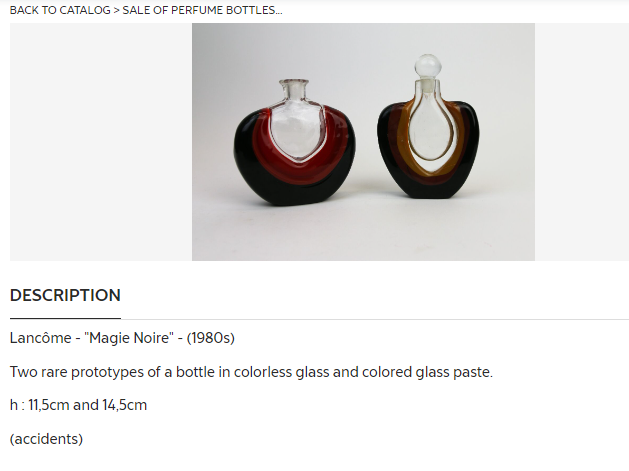Open the SALE OF PERFUME BOTTLES breadcrumb
This screenshot has height=471, width=629.
[x=202, y=10]
